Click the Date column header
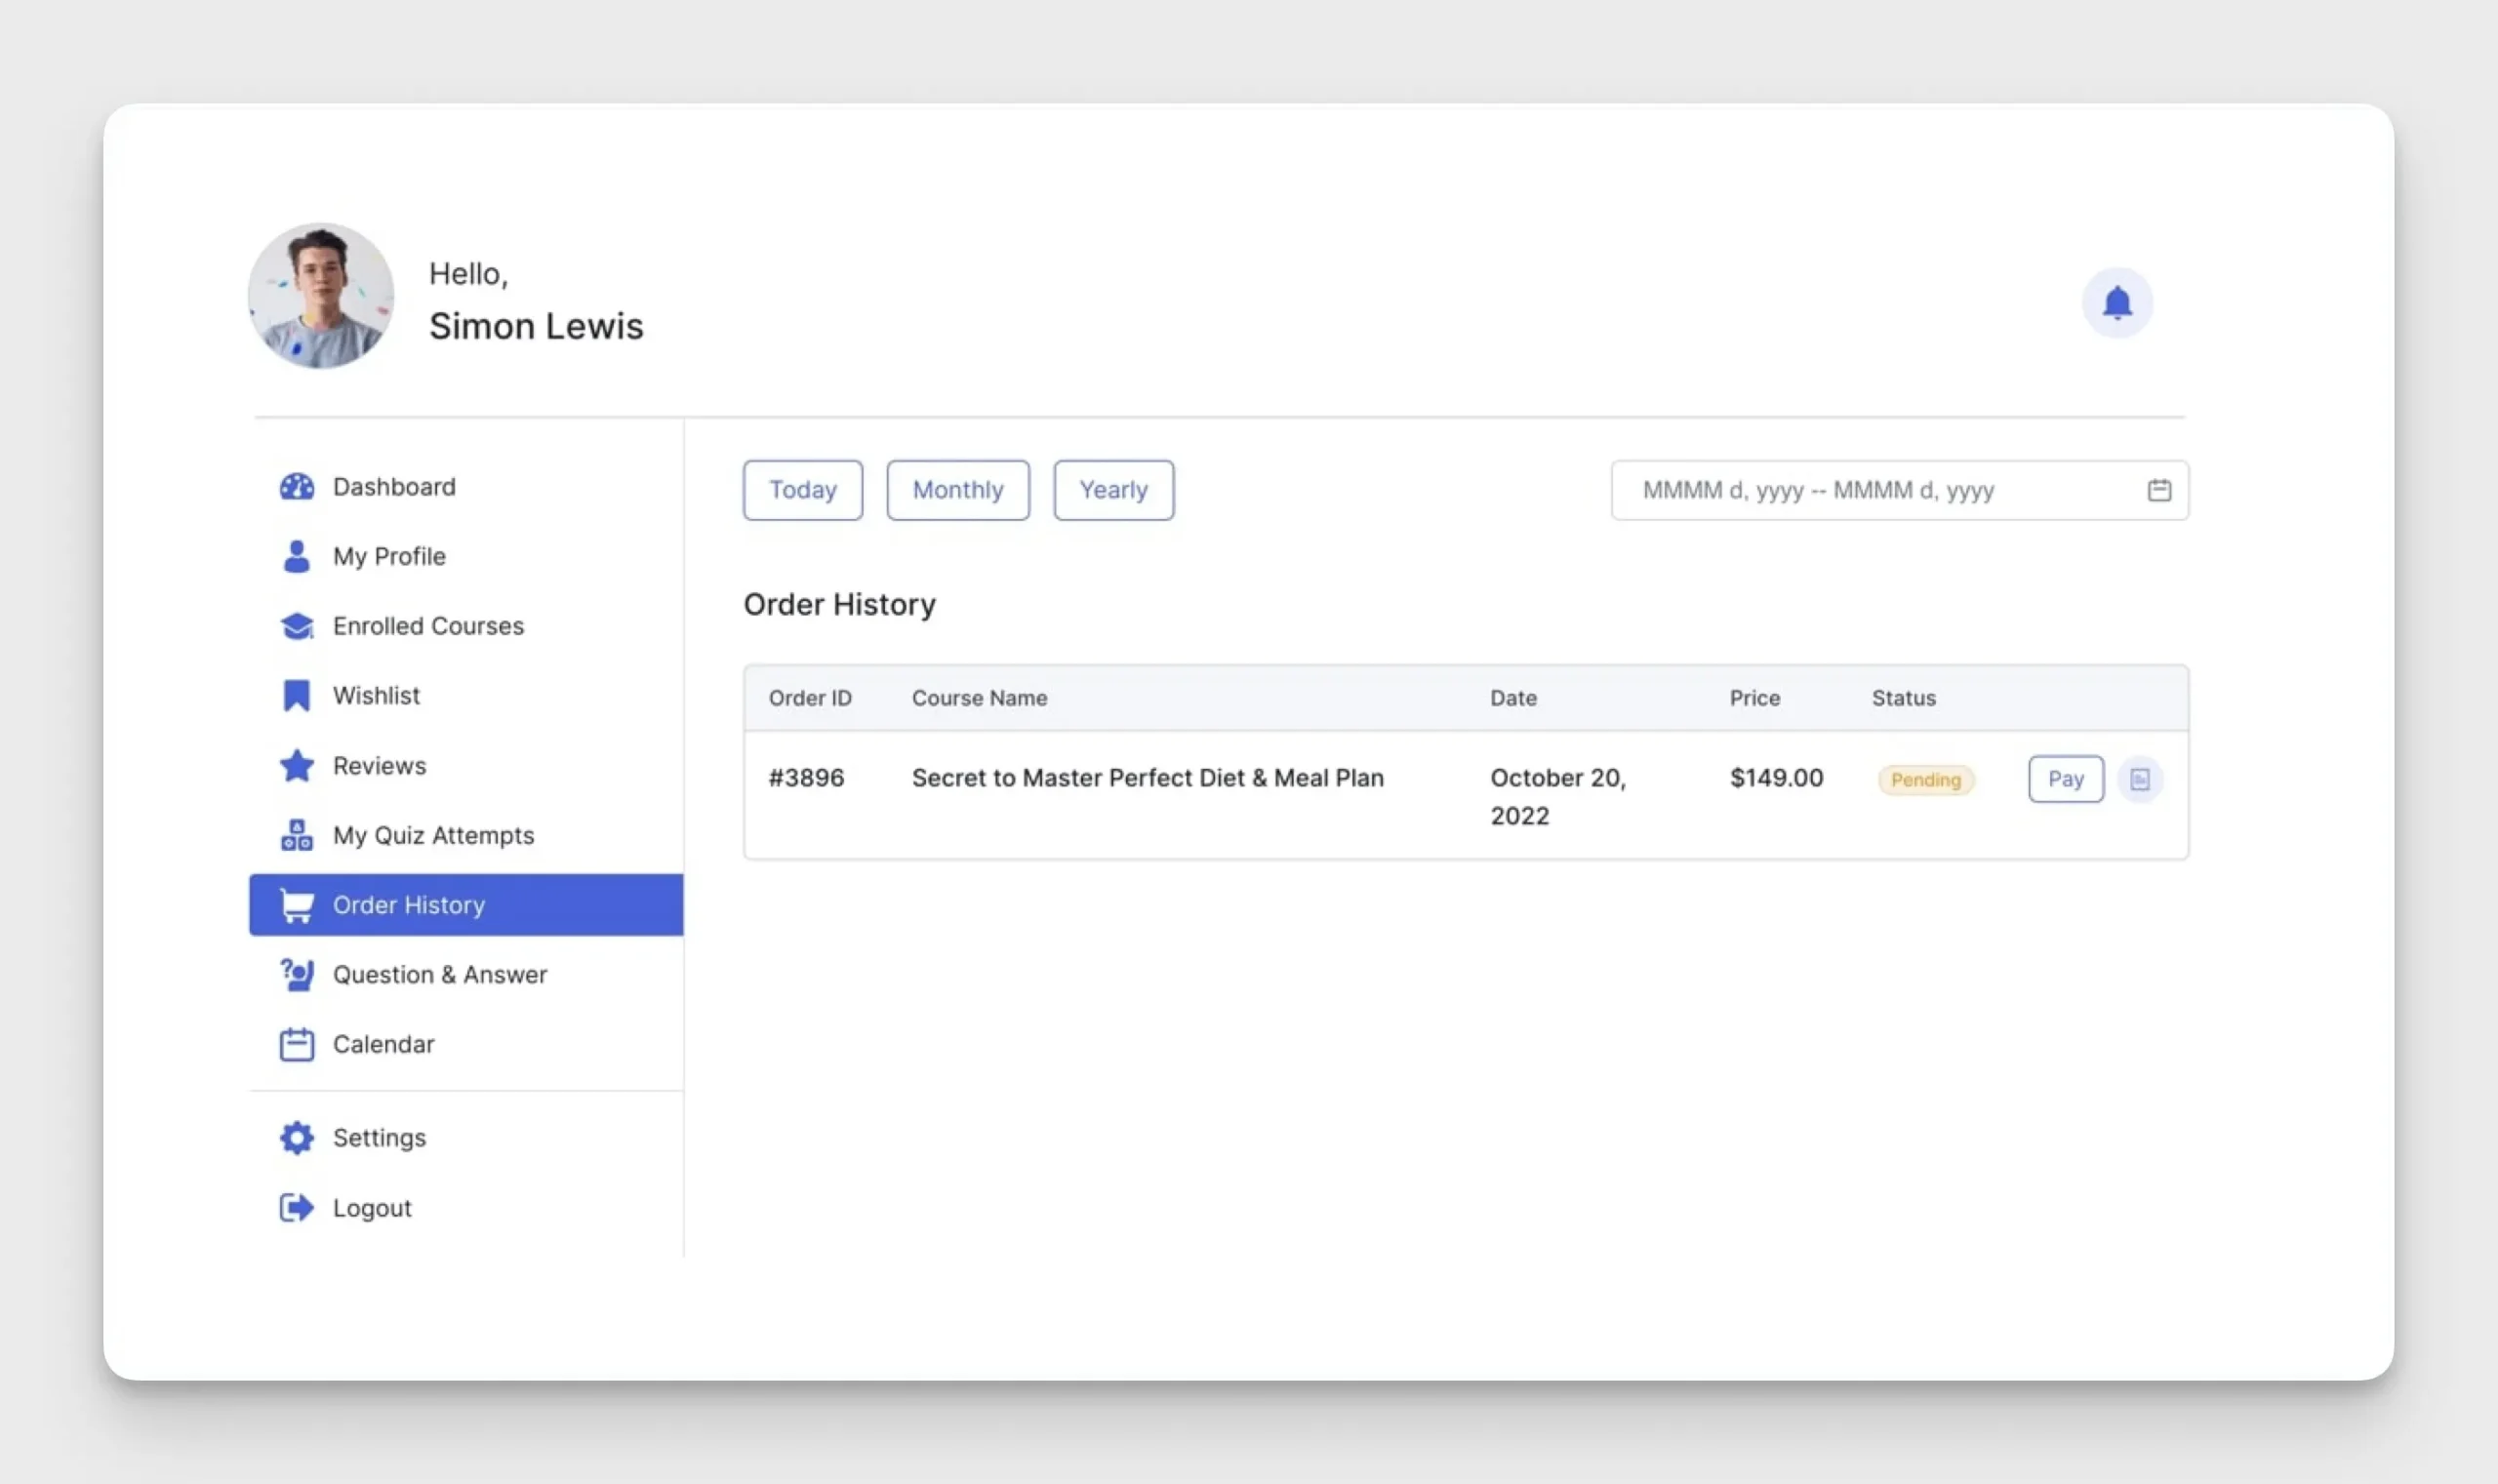 coord(1514,698)
